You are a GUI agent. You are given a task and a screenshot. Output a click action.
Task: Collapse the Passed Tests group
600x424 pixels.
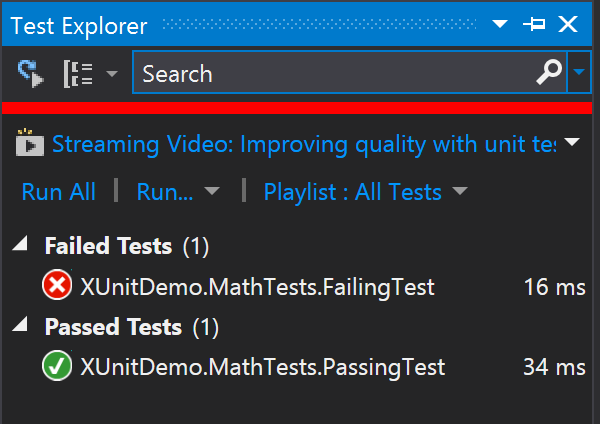pos(21,325)
